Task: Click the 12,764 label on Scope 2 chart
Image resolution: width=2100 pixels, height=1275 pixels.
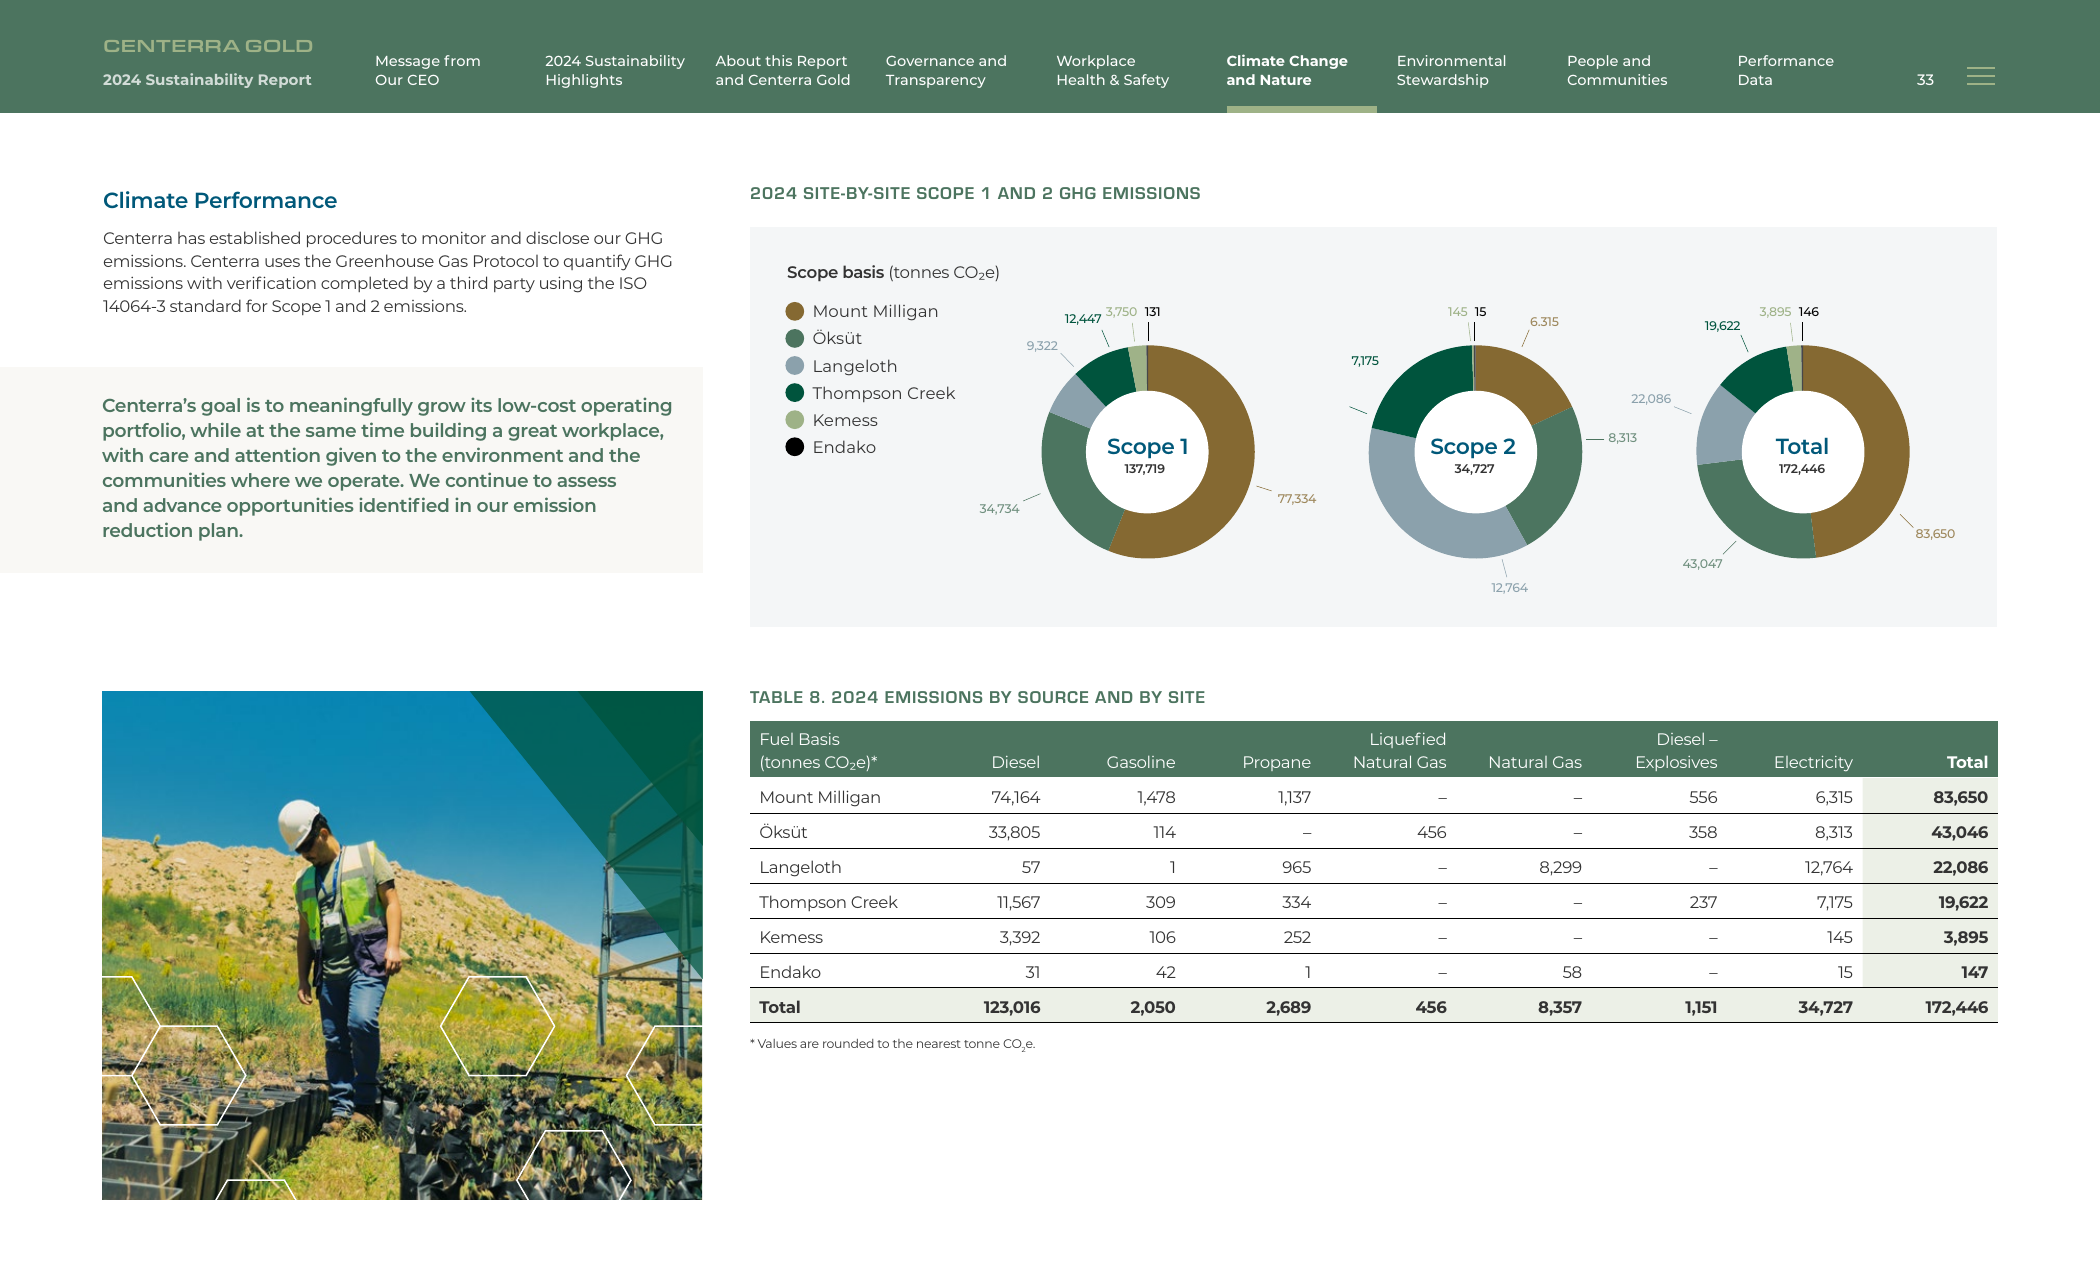Action: pyautogui.click(x=1509, y=588)
